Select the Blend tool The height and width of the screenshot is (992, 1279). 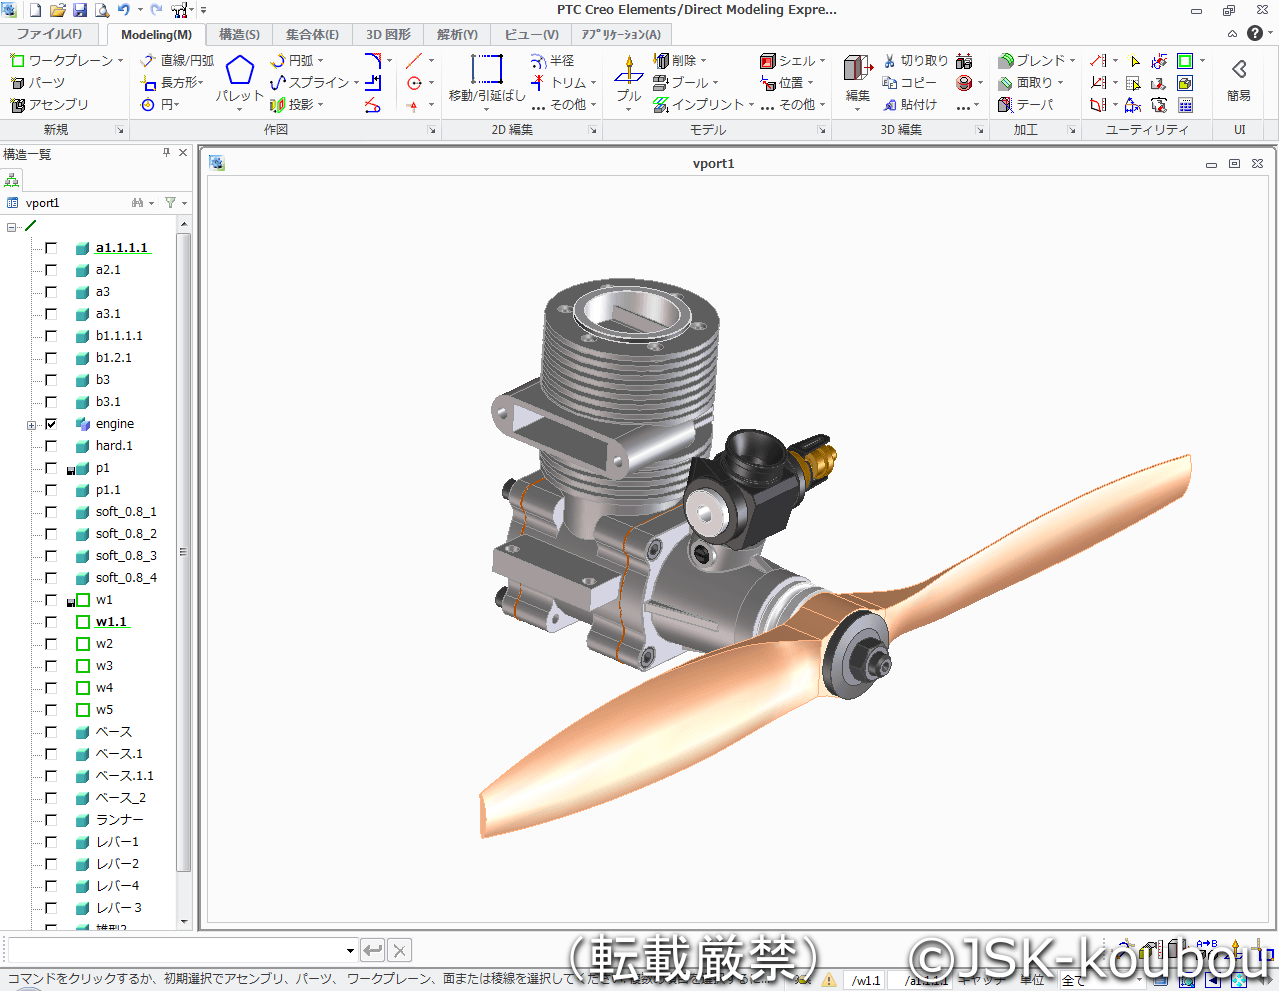1036,61
